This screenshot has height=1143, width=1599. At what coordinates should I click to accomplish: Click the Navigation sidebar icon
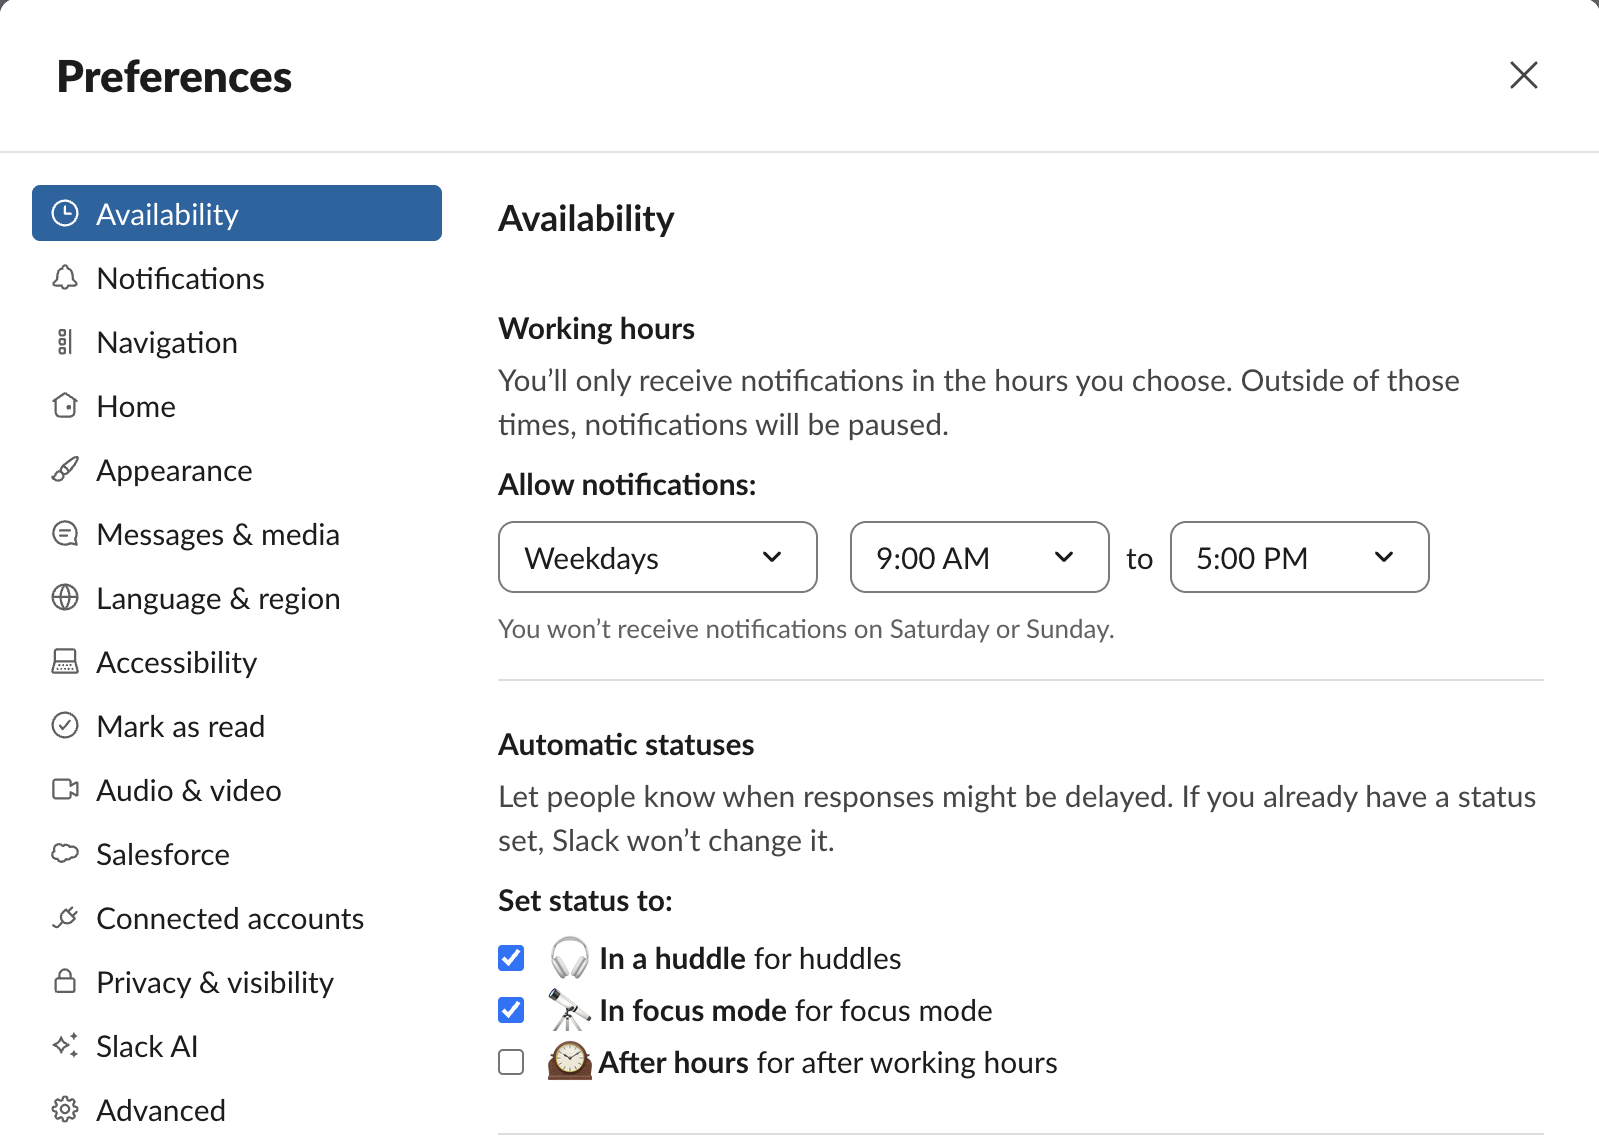65,341
